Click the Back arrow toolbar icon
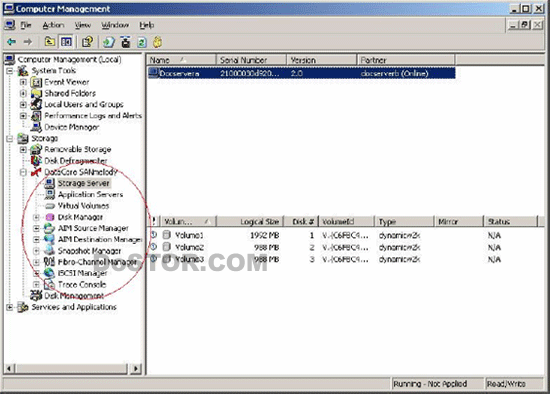The height and width of the screenshot is (394, 550). tap(11, 42)
